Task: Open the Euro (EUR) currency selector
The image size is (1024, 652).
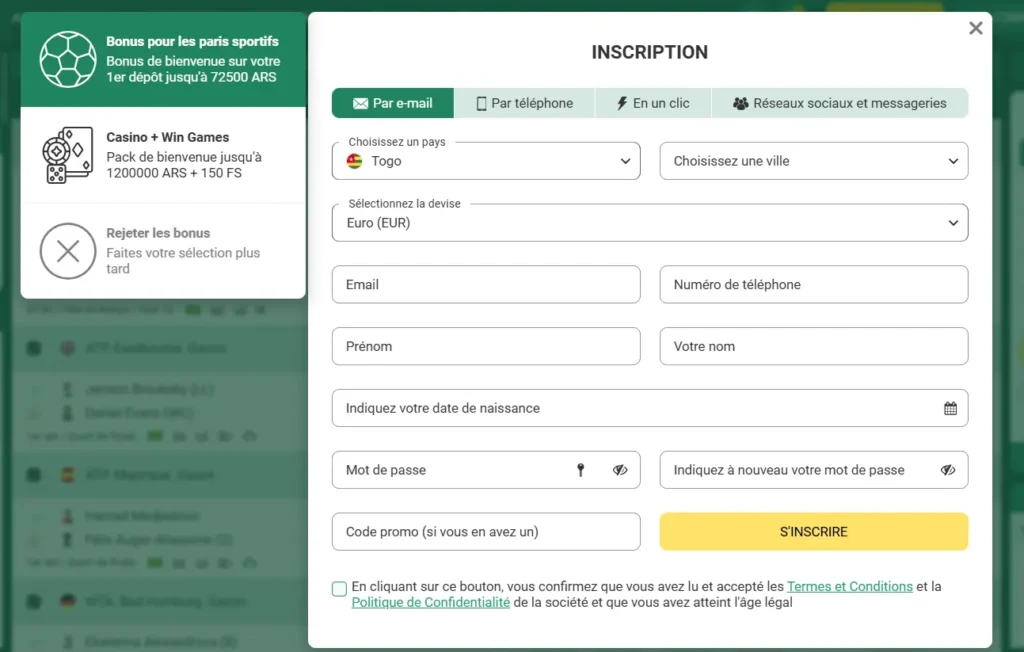Action: pos(650,223)
